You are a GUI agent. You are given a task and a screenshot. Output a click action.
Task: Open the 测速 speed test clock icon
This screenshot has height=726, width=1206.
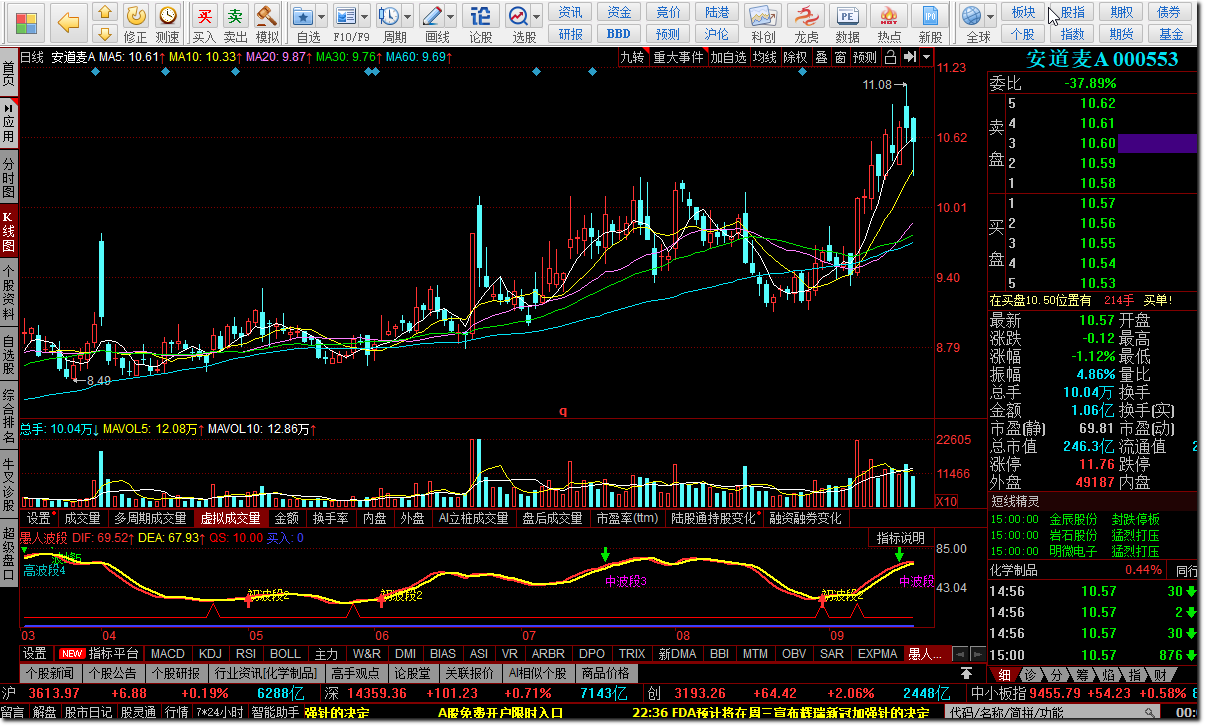point(168,16)
